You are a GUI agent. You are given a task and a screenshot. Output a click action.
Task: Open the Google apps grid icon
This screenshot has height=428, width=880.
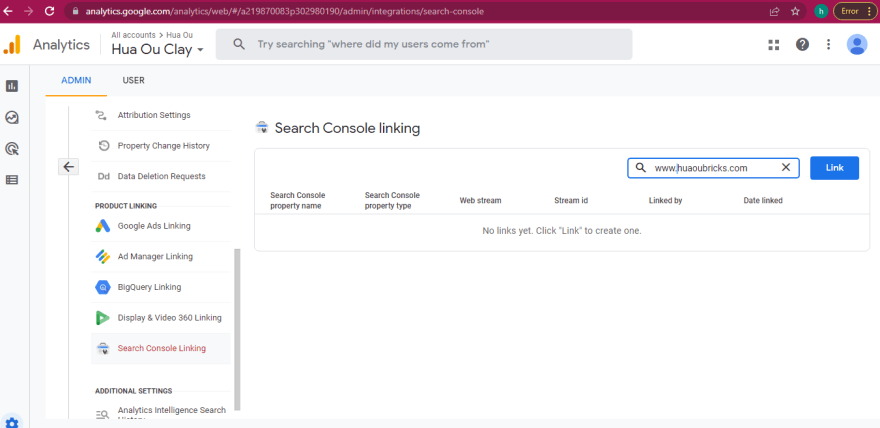tap(774, 45)
